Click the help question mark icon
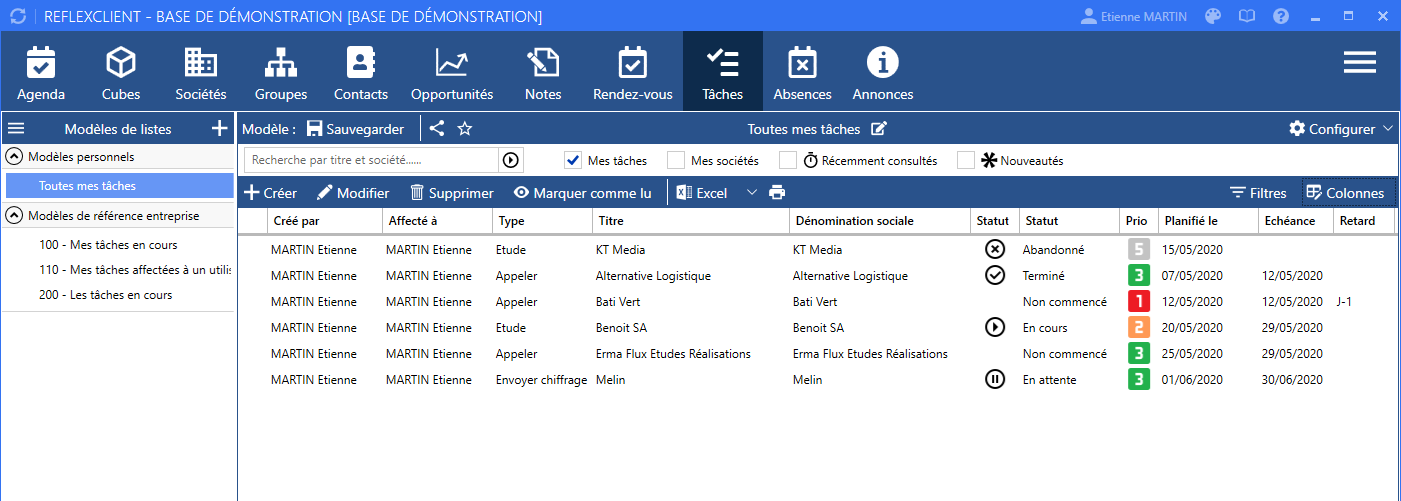 (x=1280, y=16)
